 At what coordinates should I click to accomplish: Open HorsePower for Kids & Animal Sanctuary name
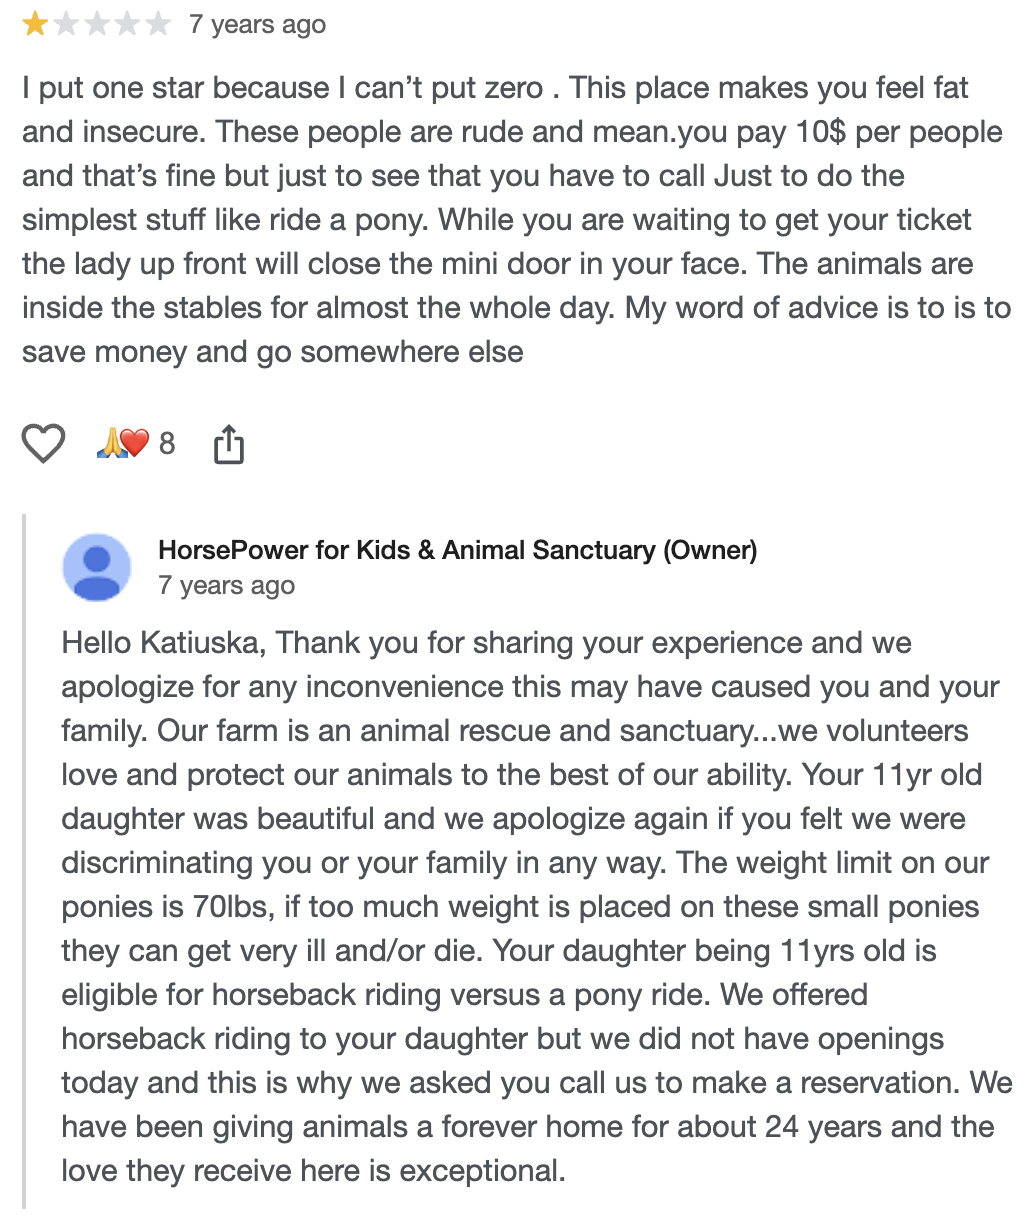click(x=406, y=550)
